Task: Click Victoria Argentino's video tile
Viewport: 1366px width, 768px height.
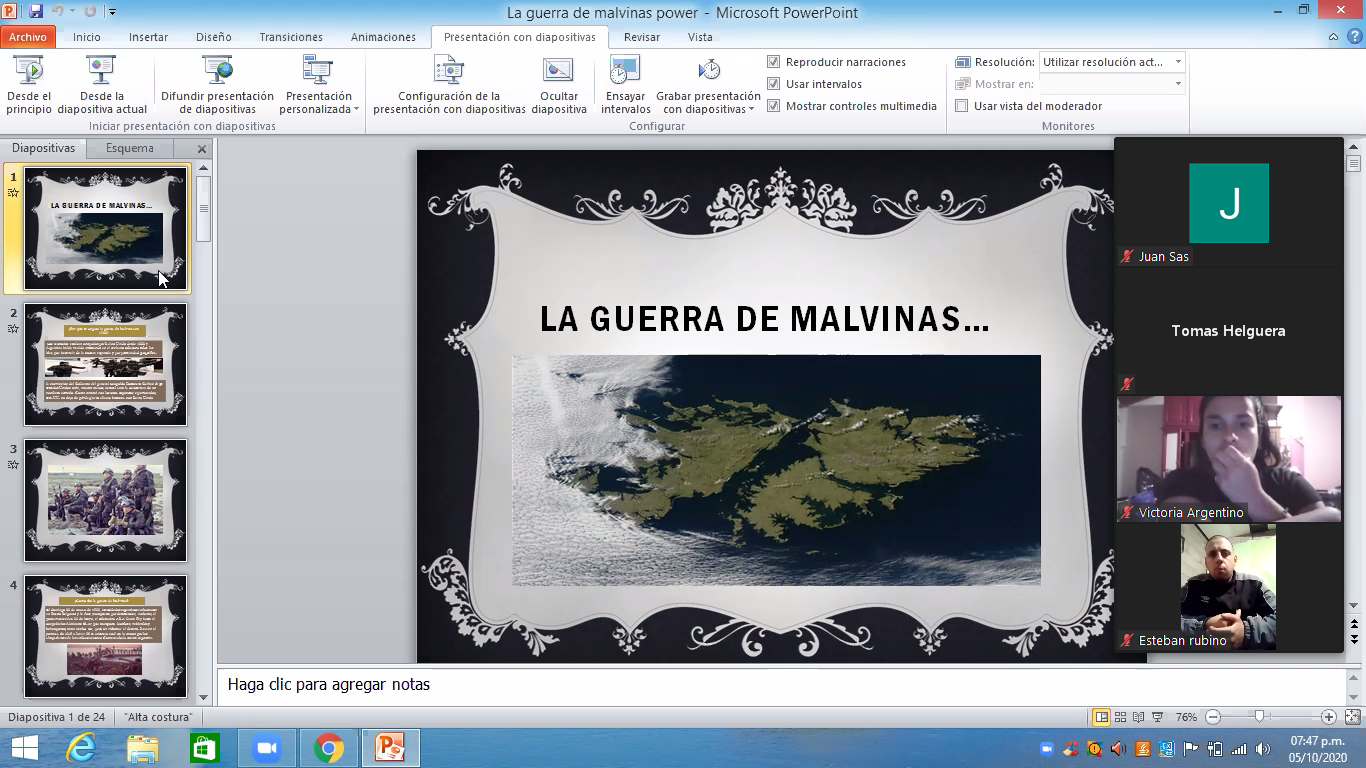Action: tap(1229, 459)
